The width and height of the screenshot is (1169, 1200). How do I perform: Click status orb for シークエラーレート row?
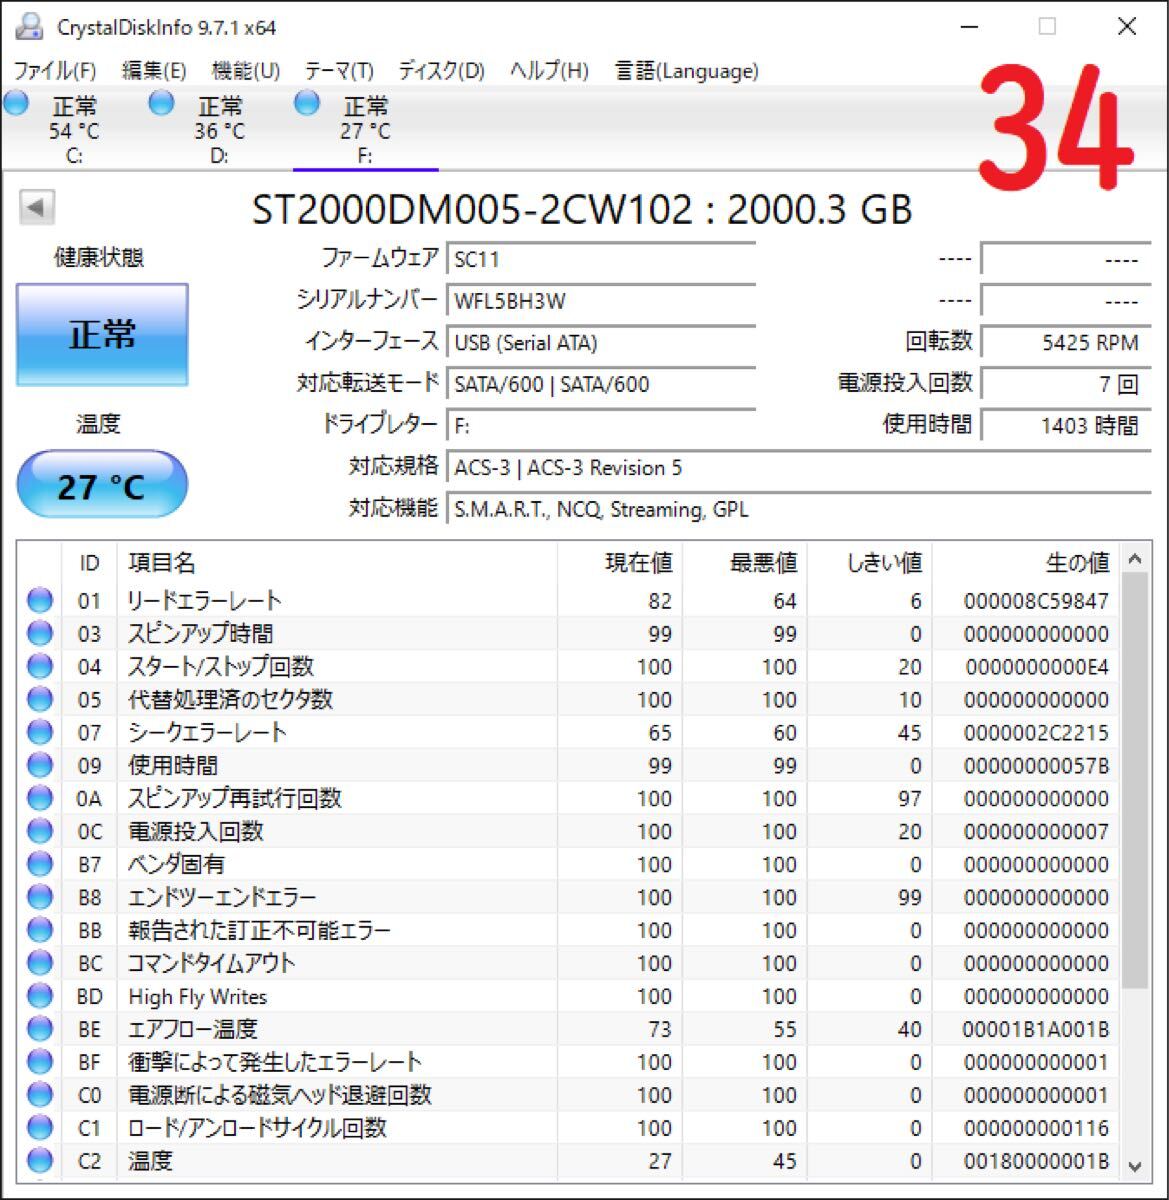point(40,733)
